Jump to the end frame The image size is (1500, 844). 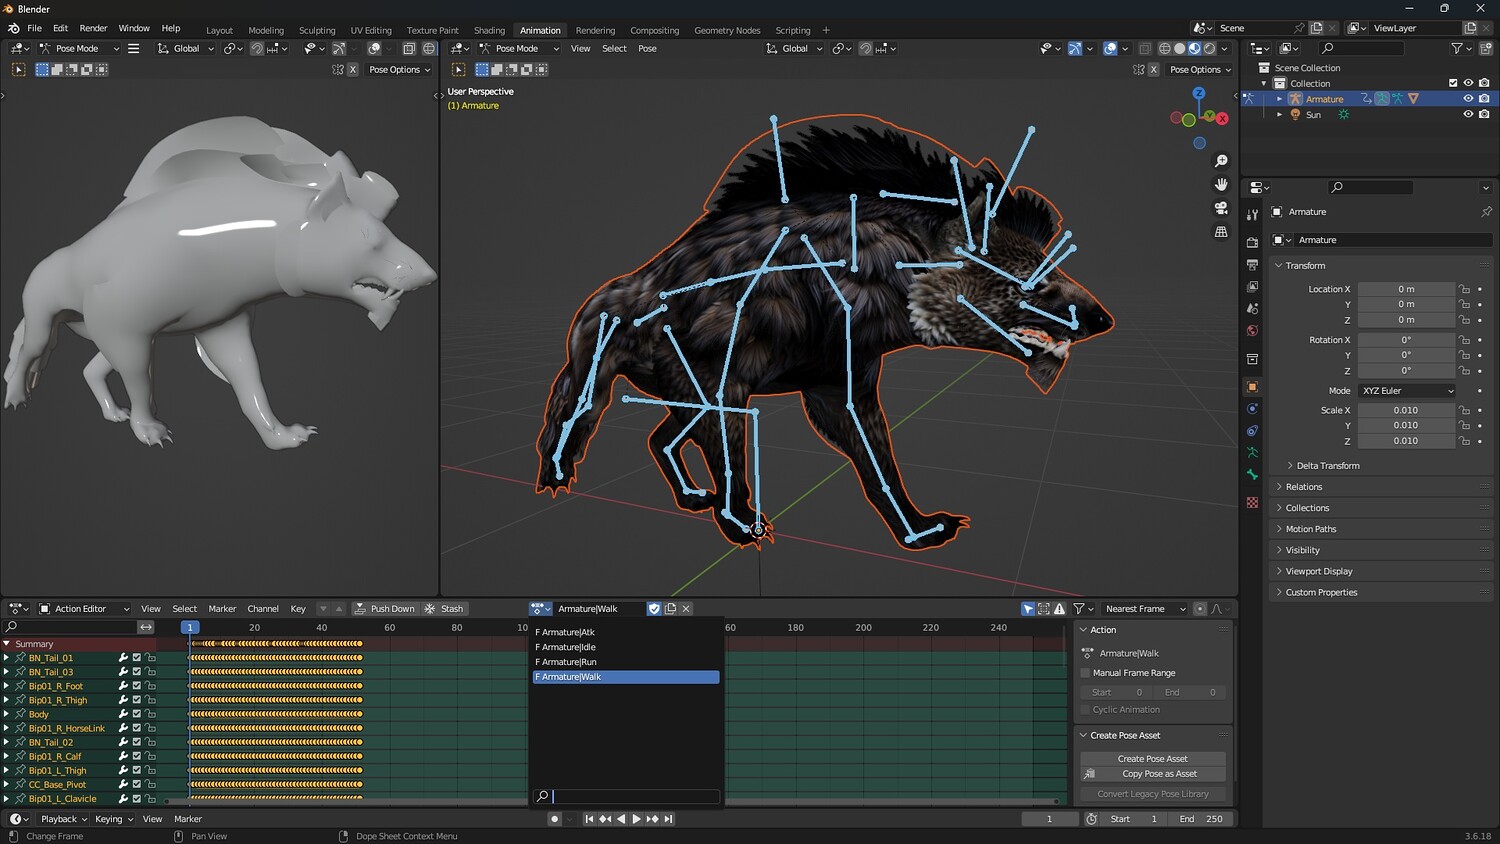coord(669,819)
